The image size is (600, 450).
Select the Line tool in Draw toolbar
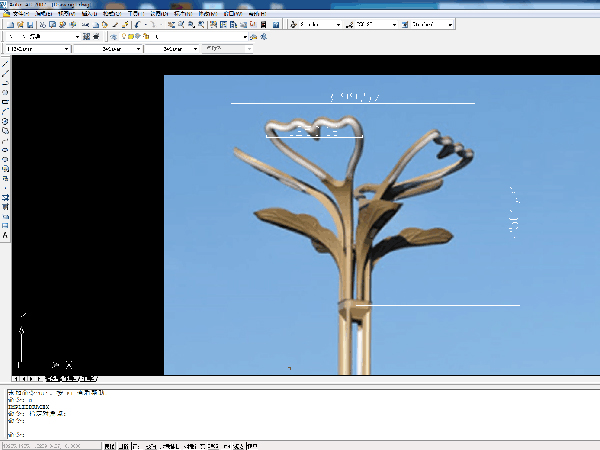point(5,65)
